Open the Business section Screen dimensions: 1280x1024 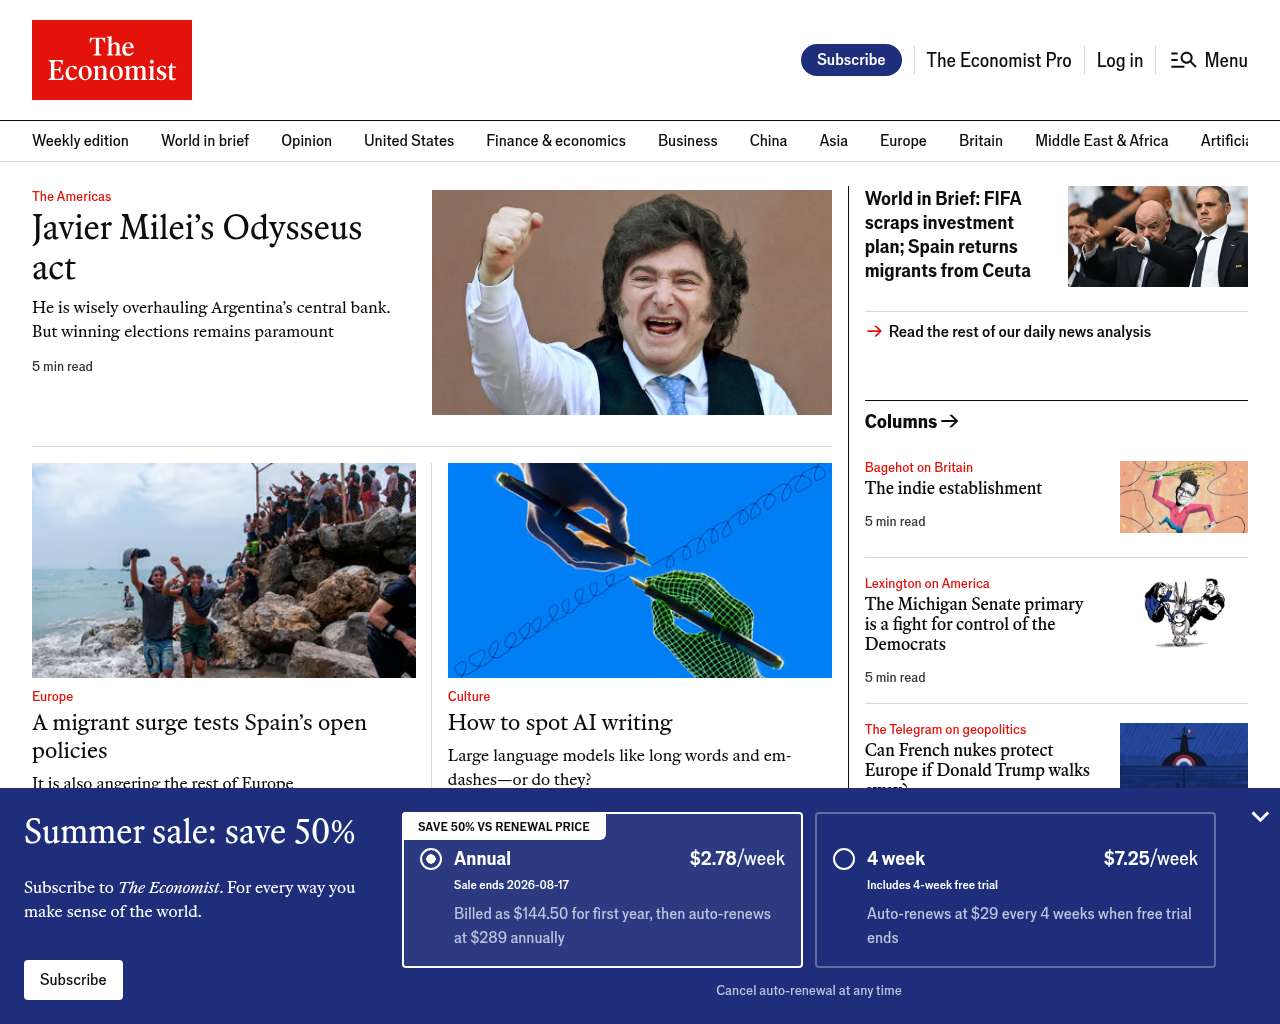[688, 141]
